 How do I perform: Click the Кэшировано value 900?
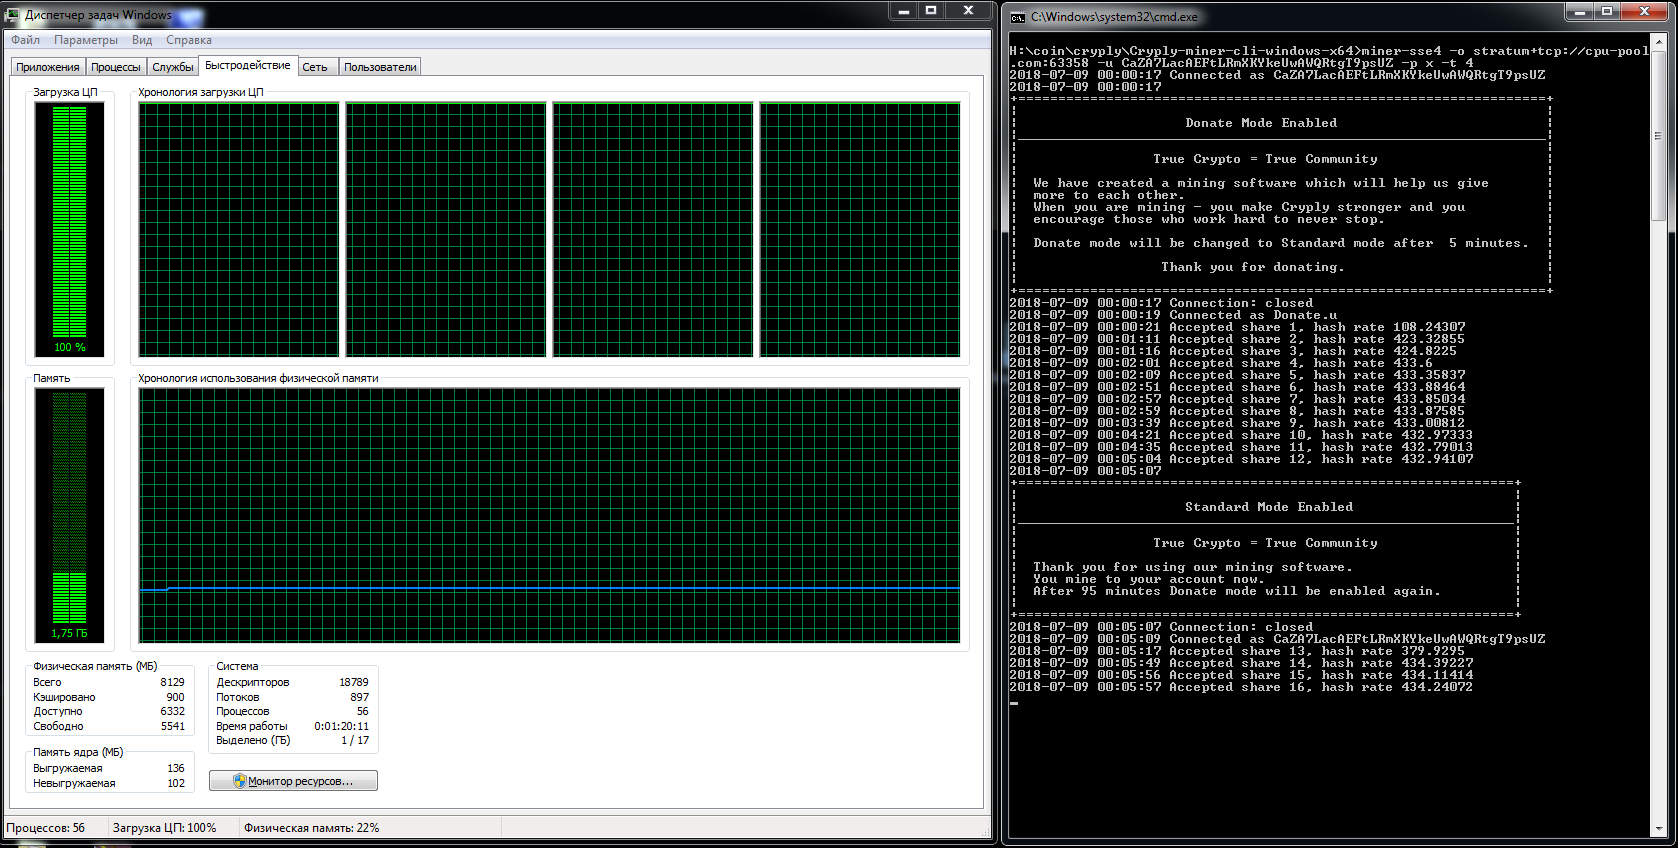pos(175,697)
